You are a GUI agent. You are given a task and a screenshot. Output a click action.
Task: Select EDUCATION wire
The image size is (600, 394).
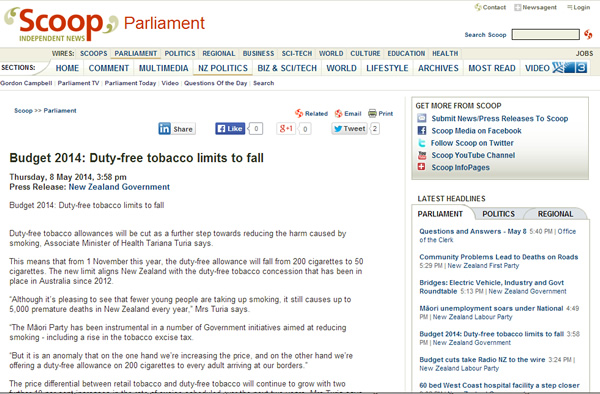click(x=406, y=53)
